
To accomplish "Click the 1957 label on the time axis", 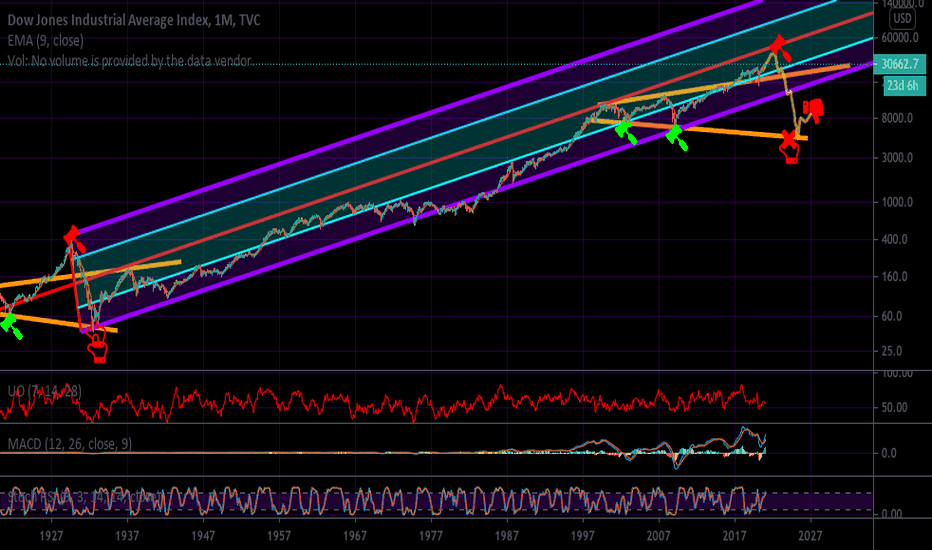I will pyautogui.click(x=279, y=536).
